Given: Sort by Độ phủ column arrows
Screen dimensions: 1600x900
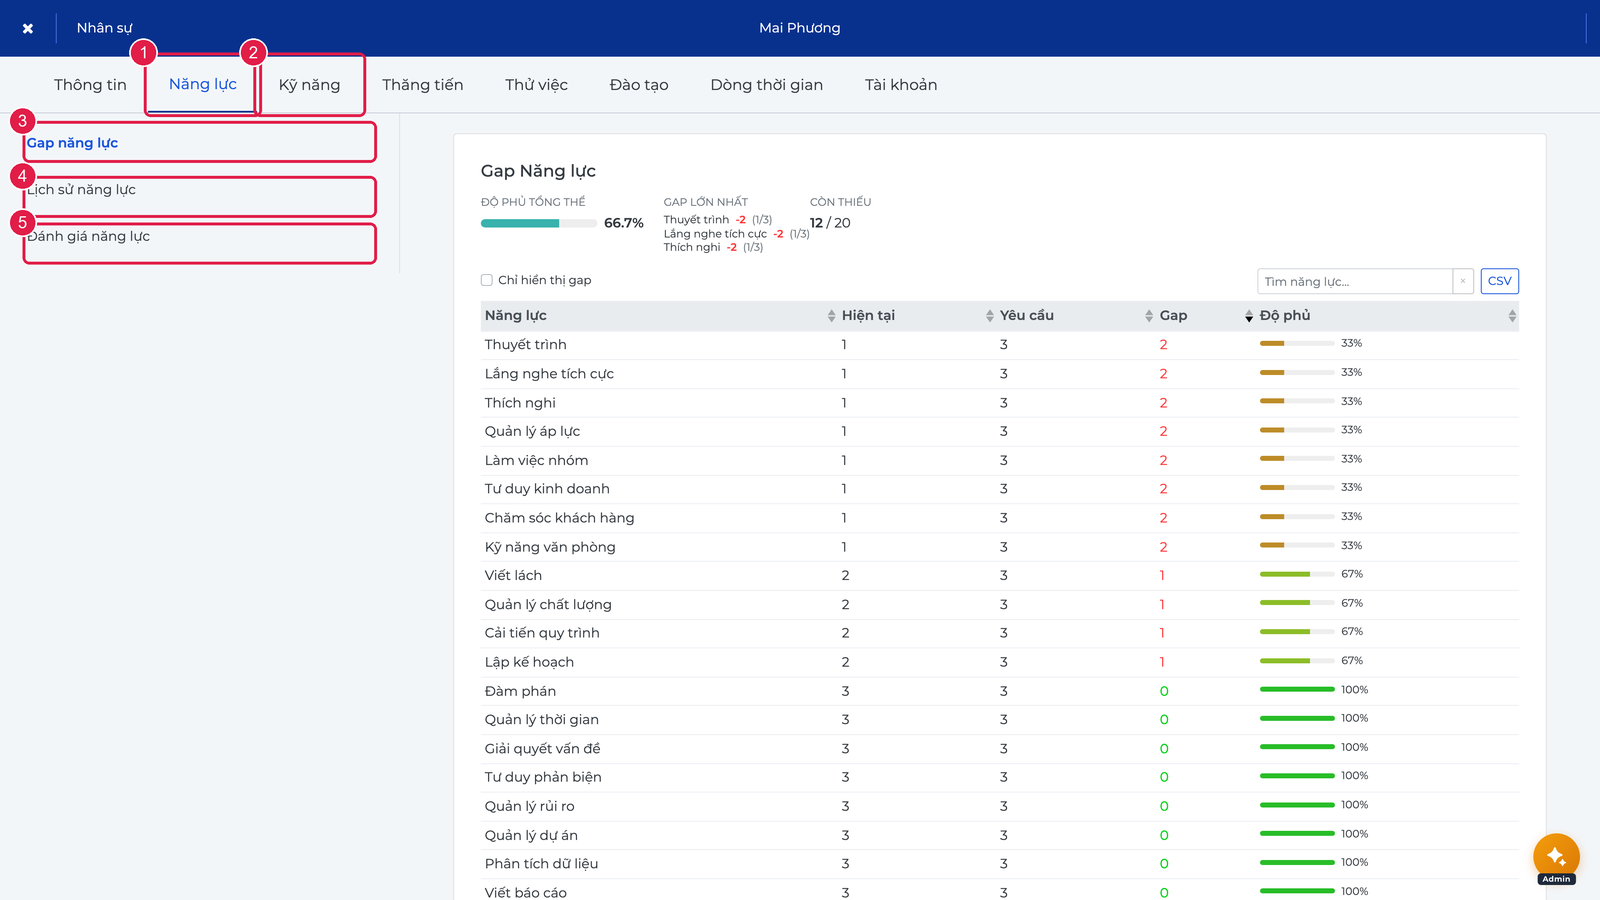Looking at the screenshot, I should coord(1512,316).
